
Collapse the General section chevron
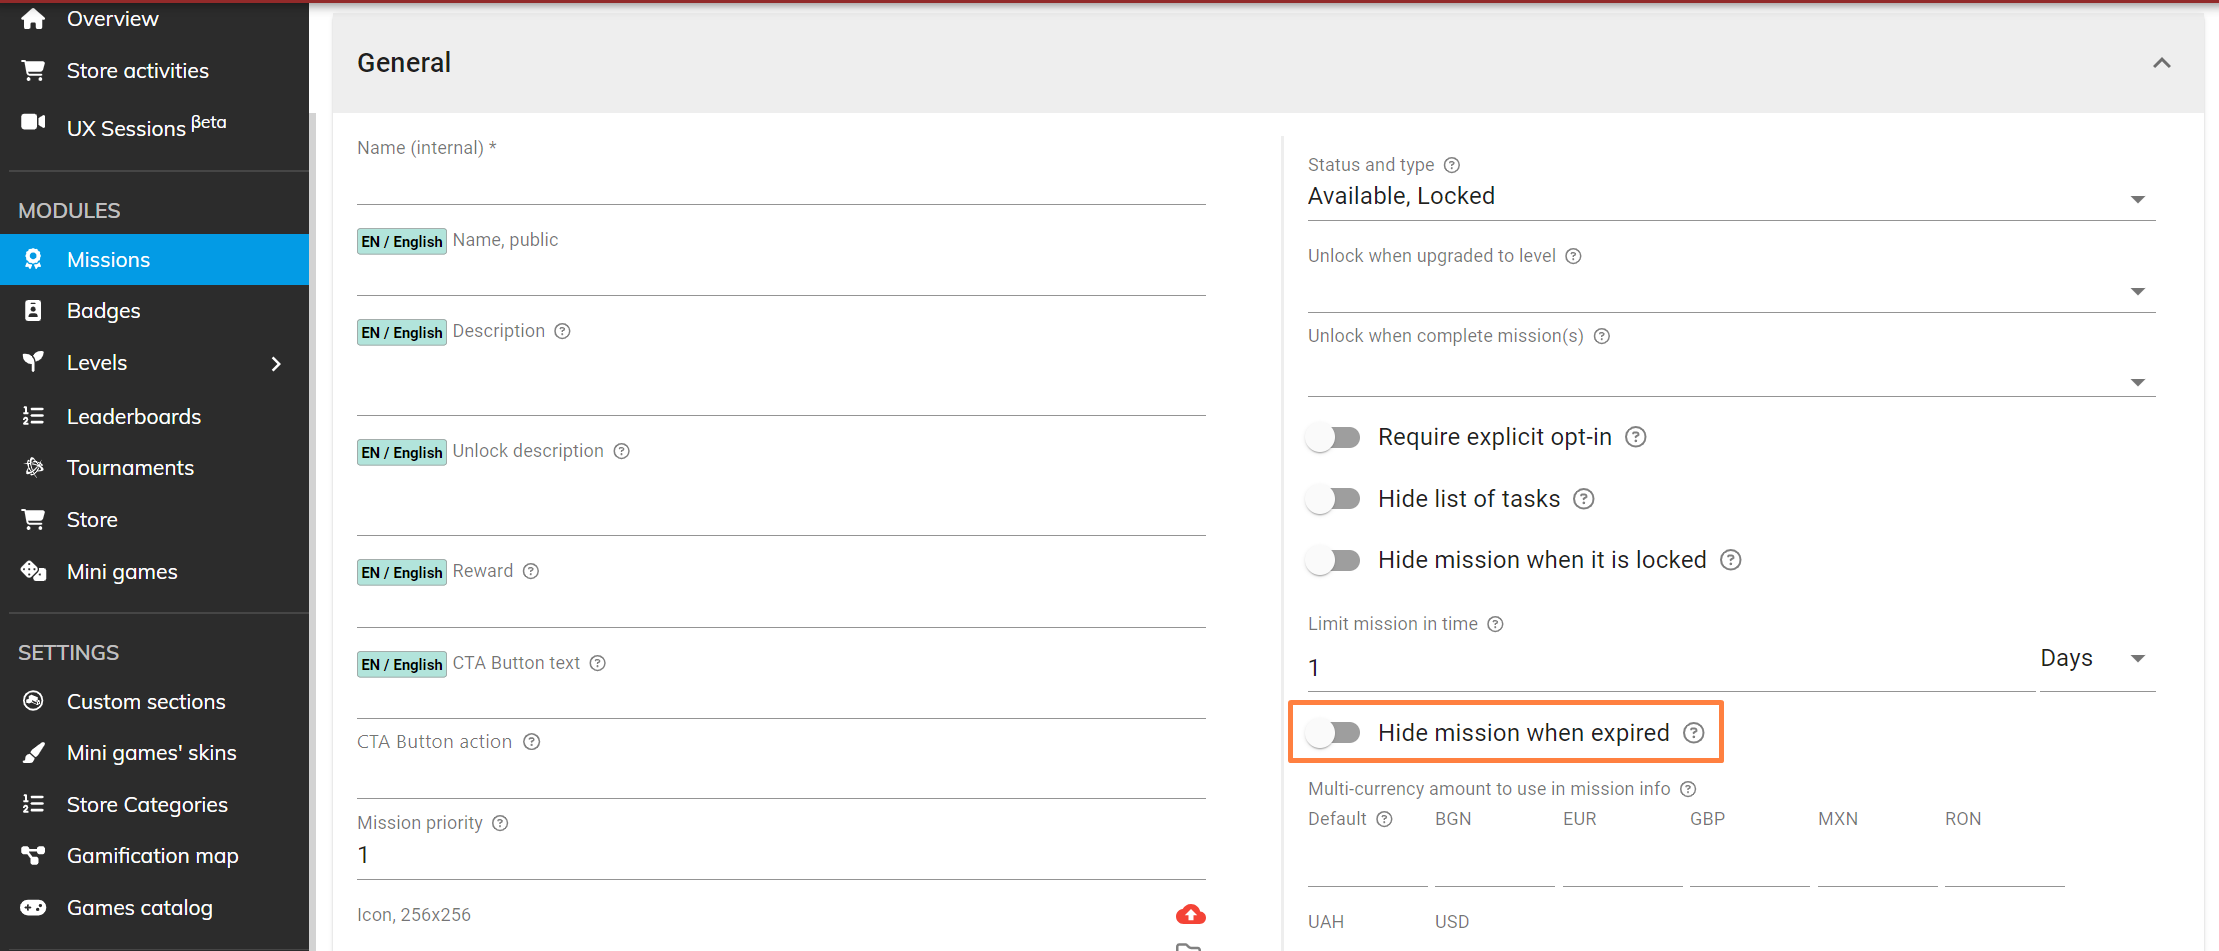[2161, 63]
